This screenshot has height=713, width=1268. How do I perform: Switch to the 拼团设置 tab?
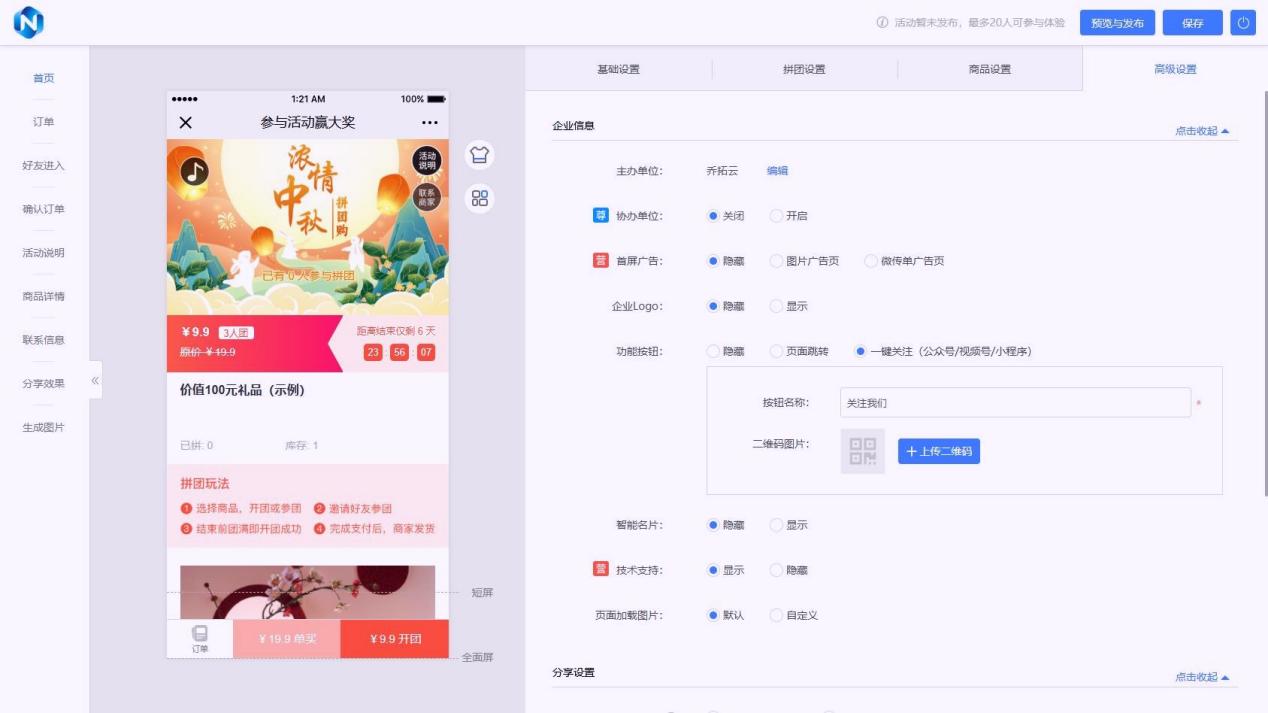(x=804, y=69)
